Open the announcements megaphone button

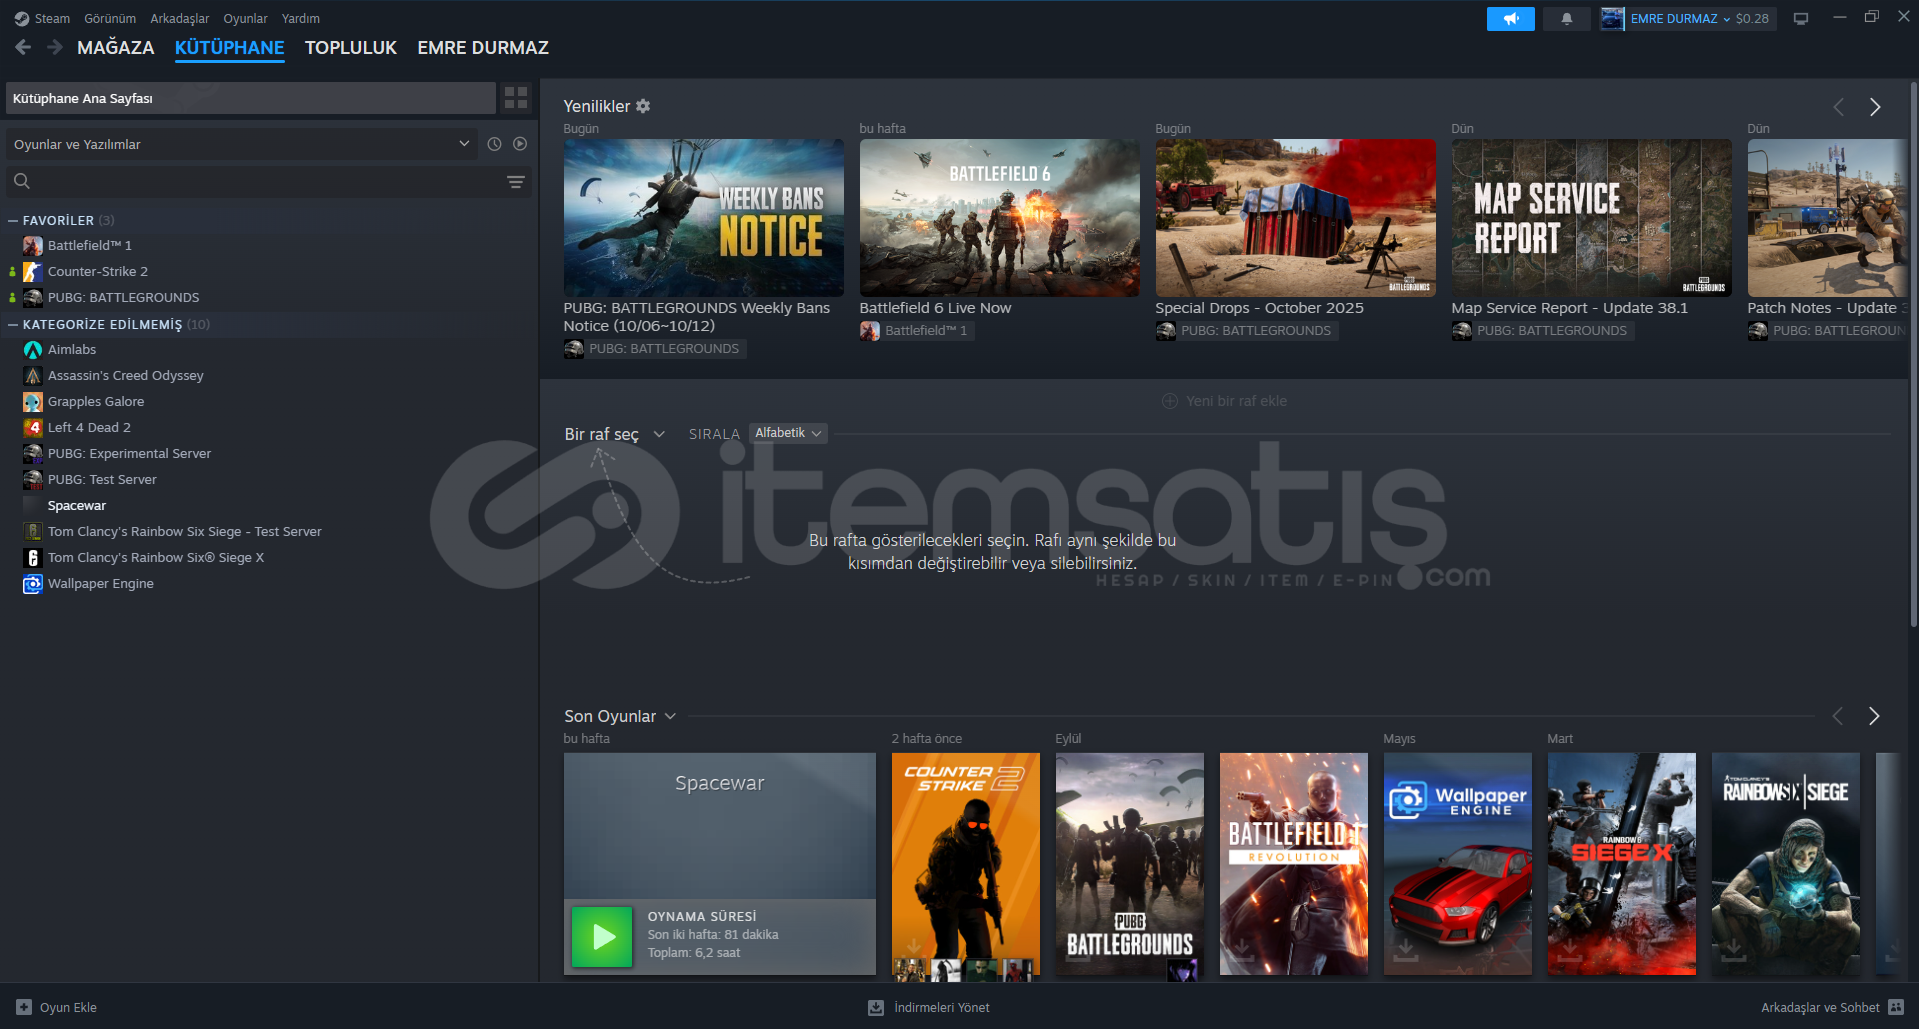1510,19
